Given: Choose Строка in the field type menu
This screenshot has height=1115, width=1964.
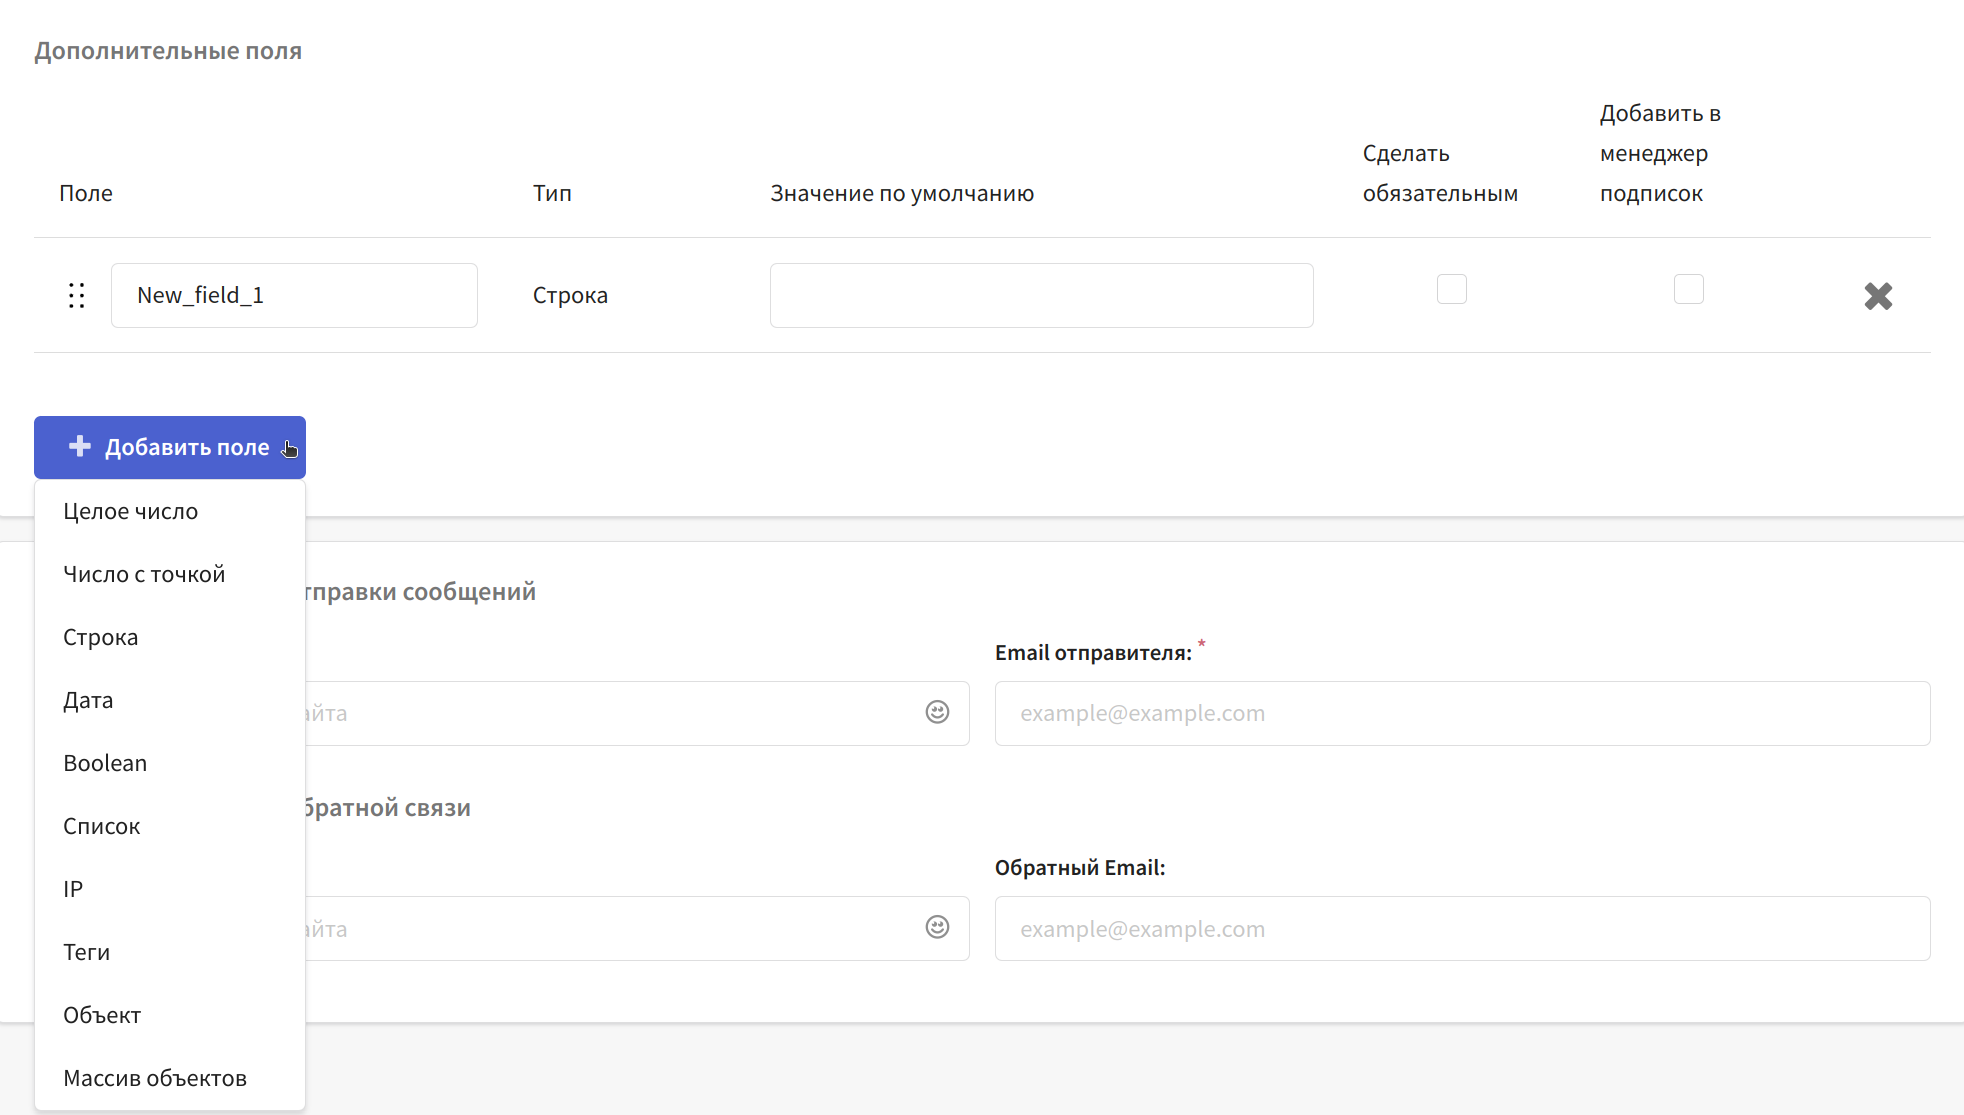Looking at the screenshot, I should (170, 637).
